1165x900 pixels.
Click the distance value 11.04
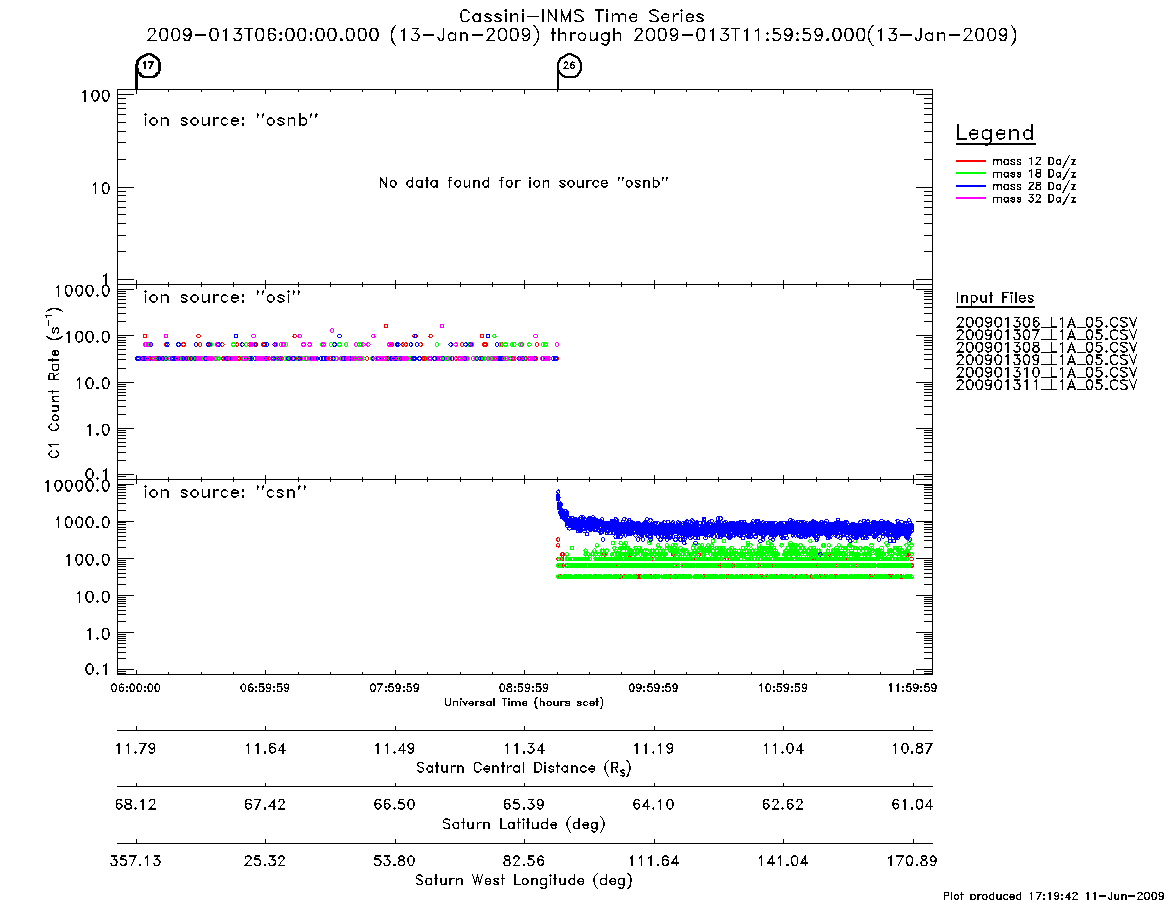pyautogui.click(x=783, y=748)
